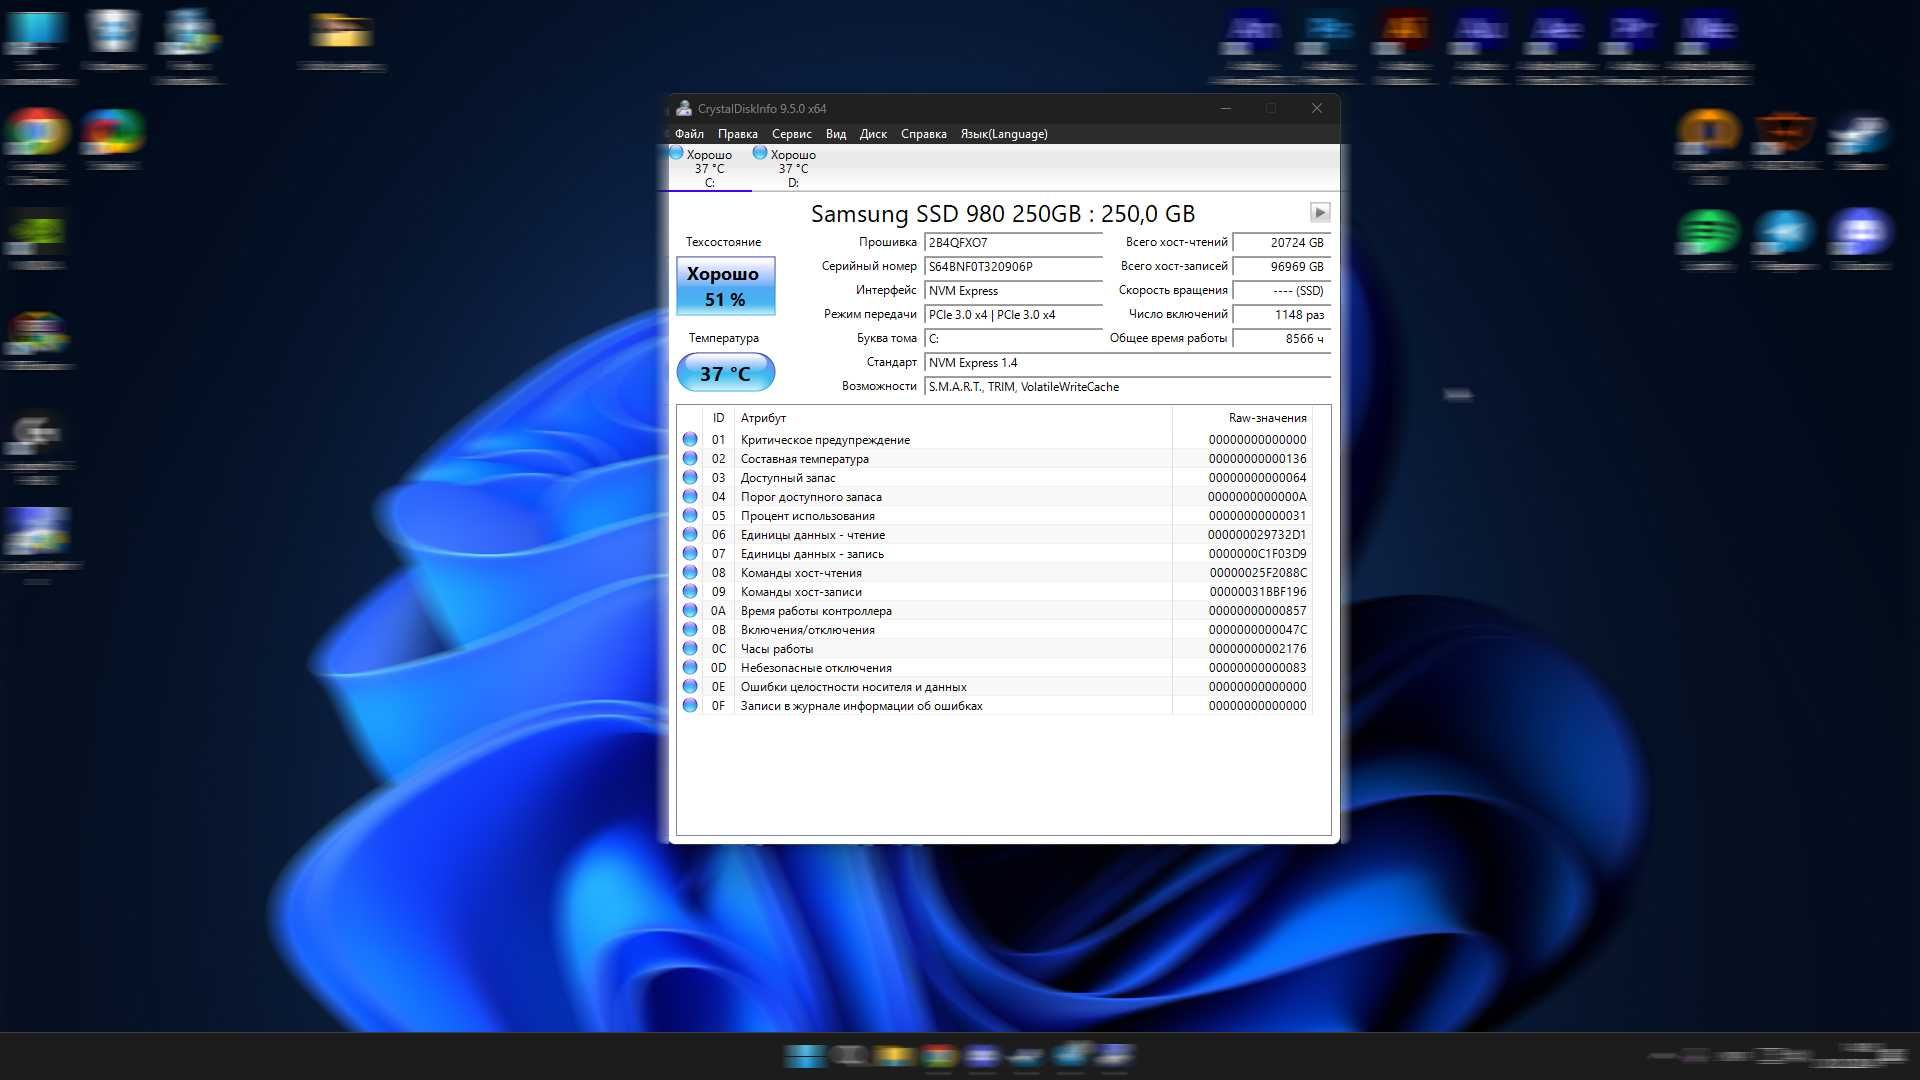Click the 37 °C temperature button
The image size is (1920, 1080).
coord(725,373)
